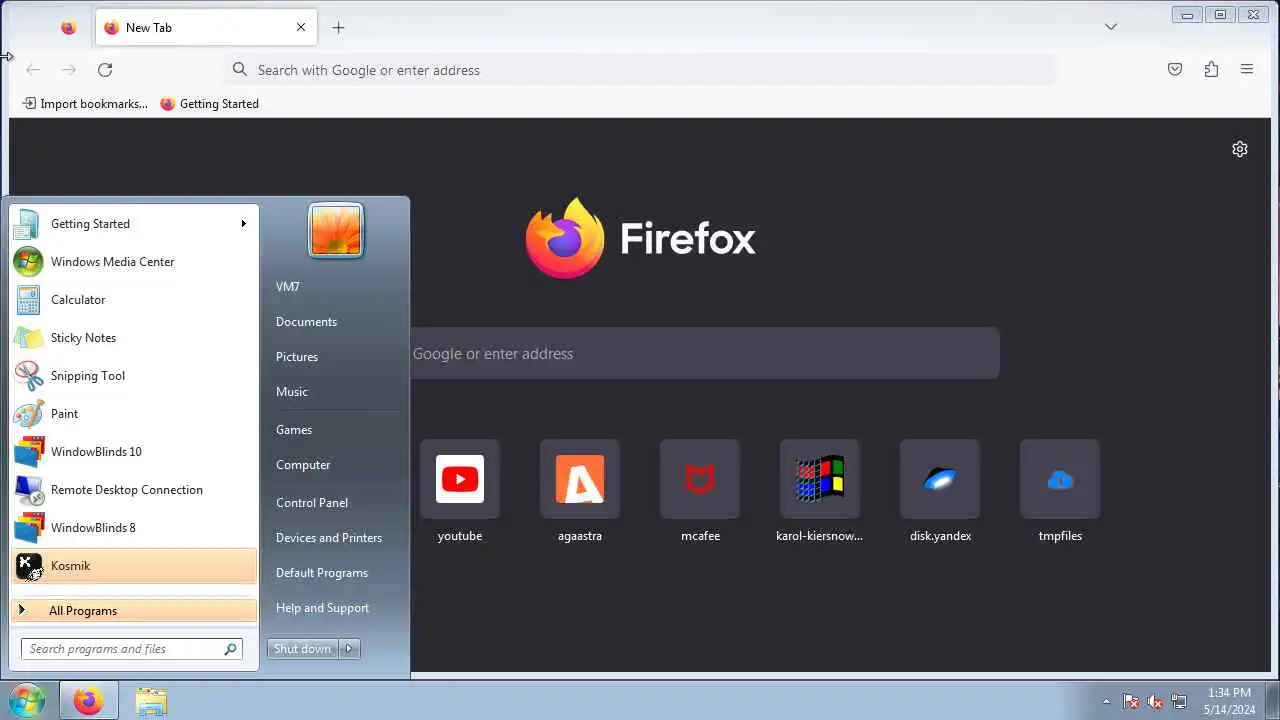The height and width of the screenshot is (720, 1280).
Task: Open a new tab with plus button
Action: (338, 28)
